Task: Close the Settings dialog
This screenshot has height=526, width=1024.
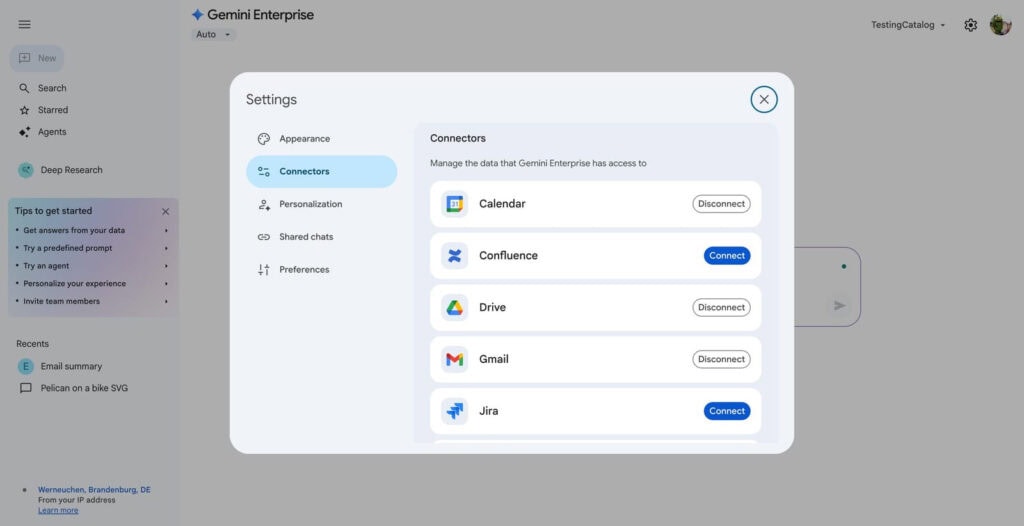Action: click(x=764, y=99)
